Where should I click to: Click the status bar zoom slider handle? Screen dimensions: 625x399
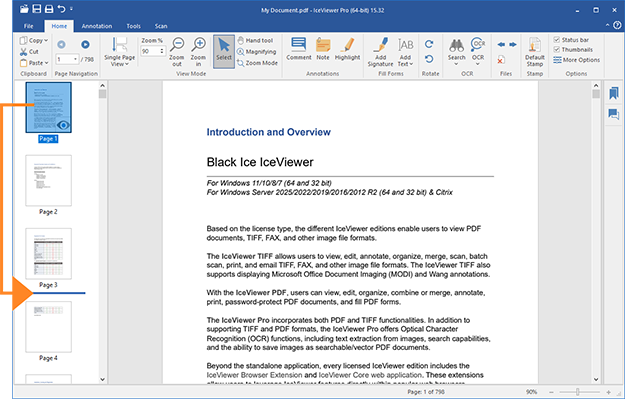tap(577, 392)
